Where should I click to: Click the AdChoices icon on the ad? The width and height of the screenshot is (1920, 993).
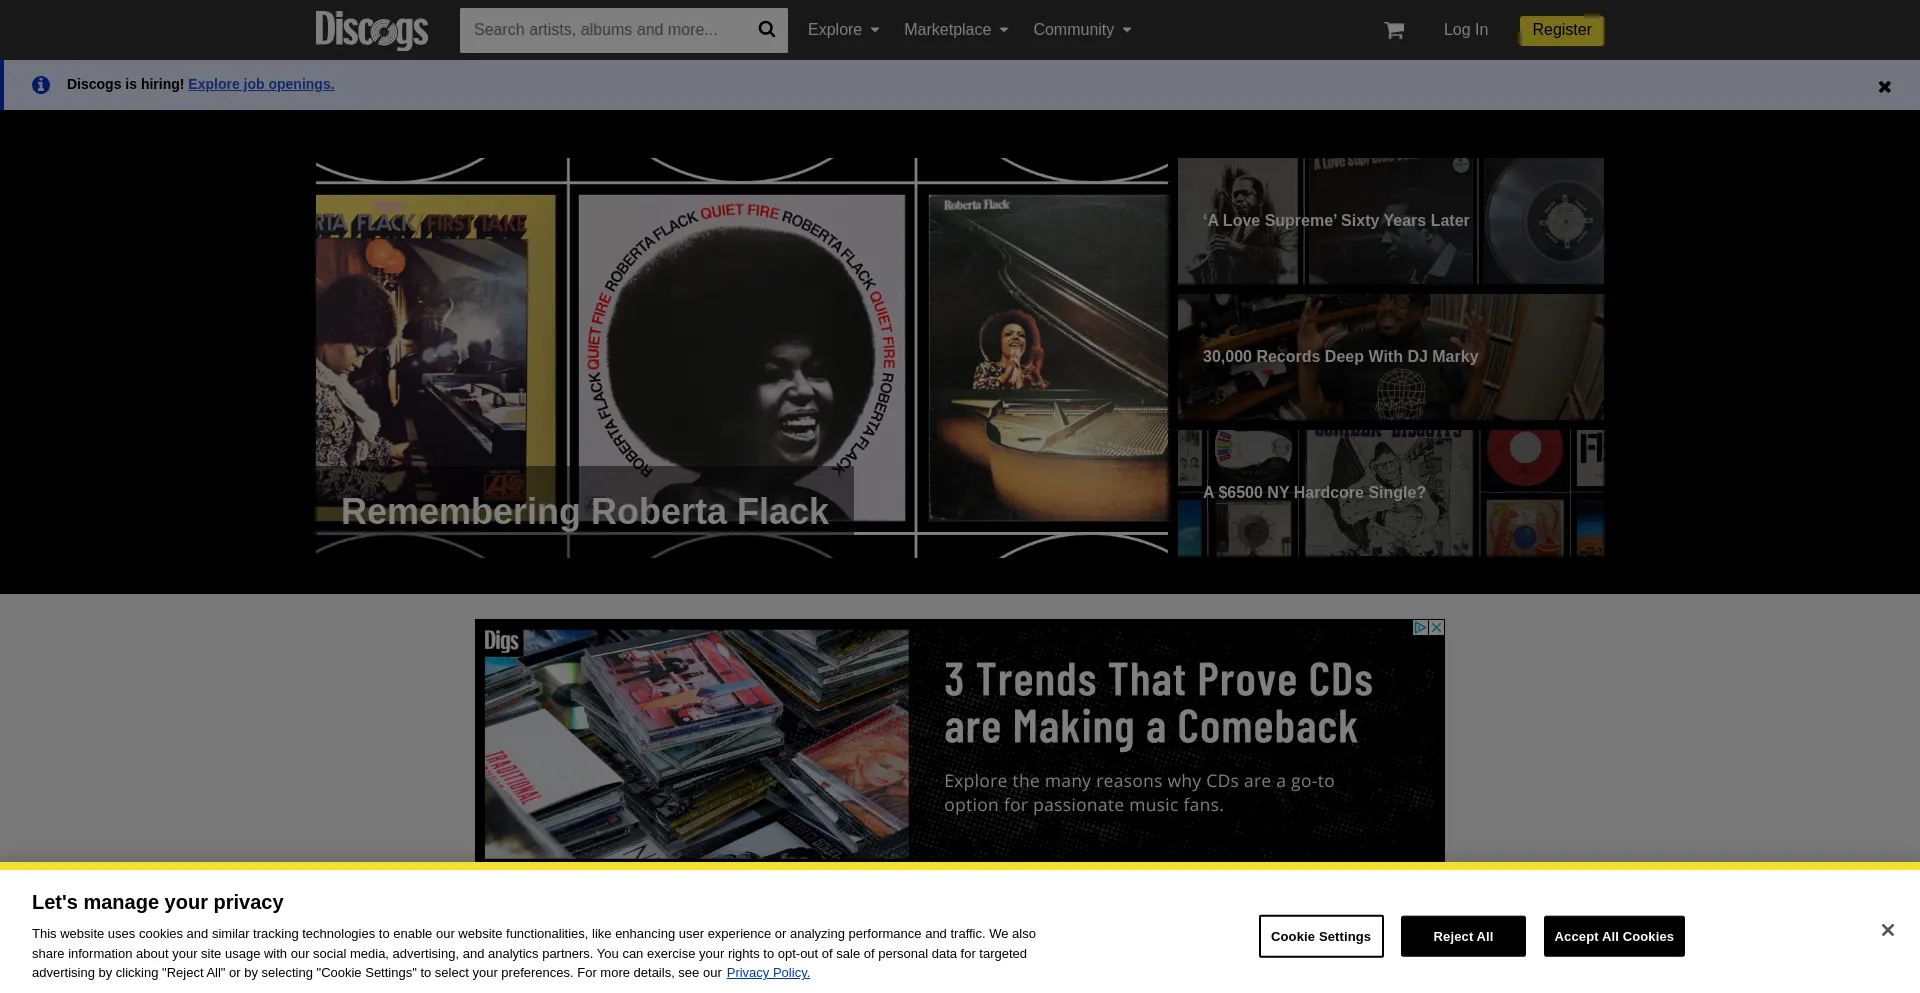click(x=1420, y=627)
